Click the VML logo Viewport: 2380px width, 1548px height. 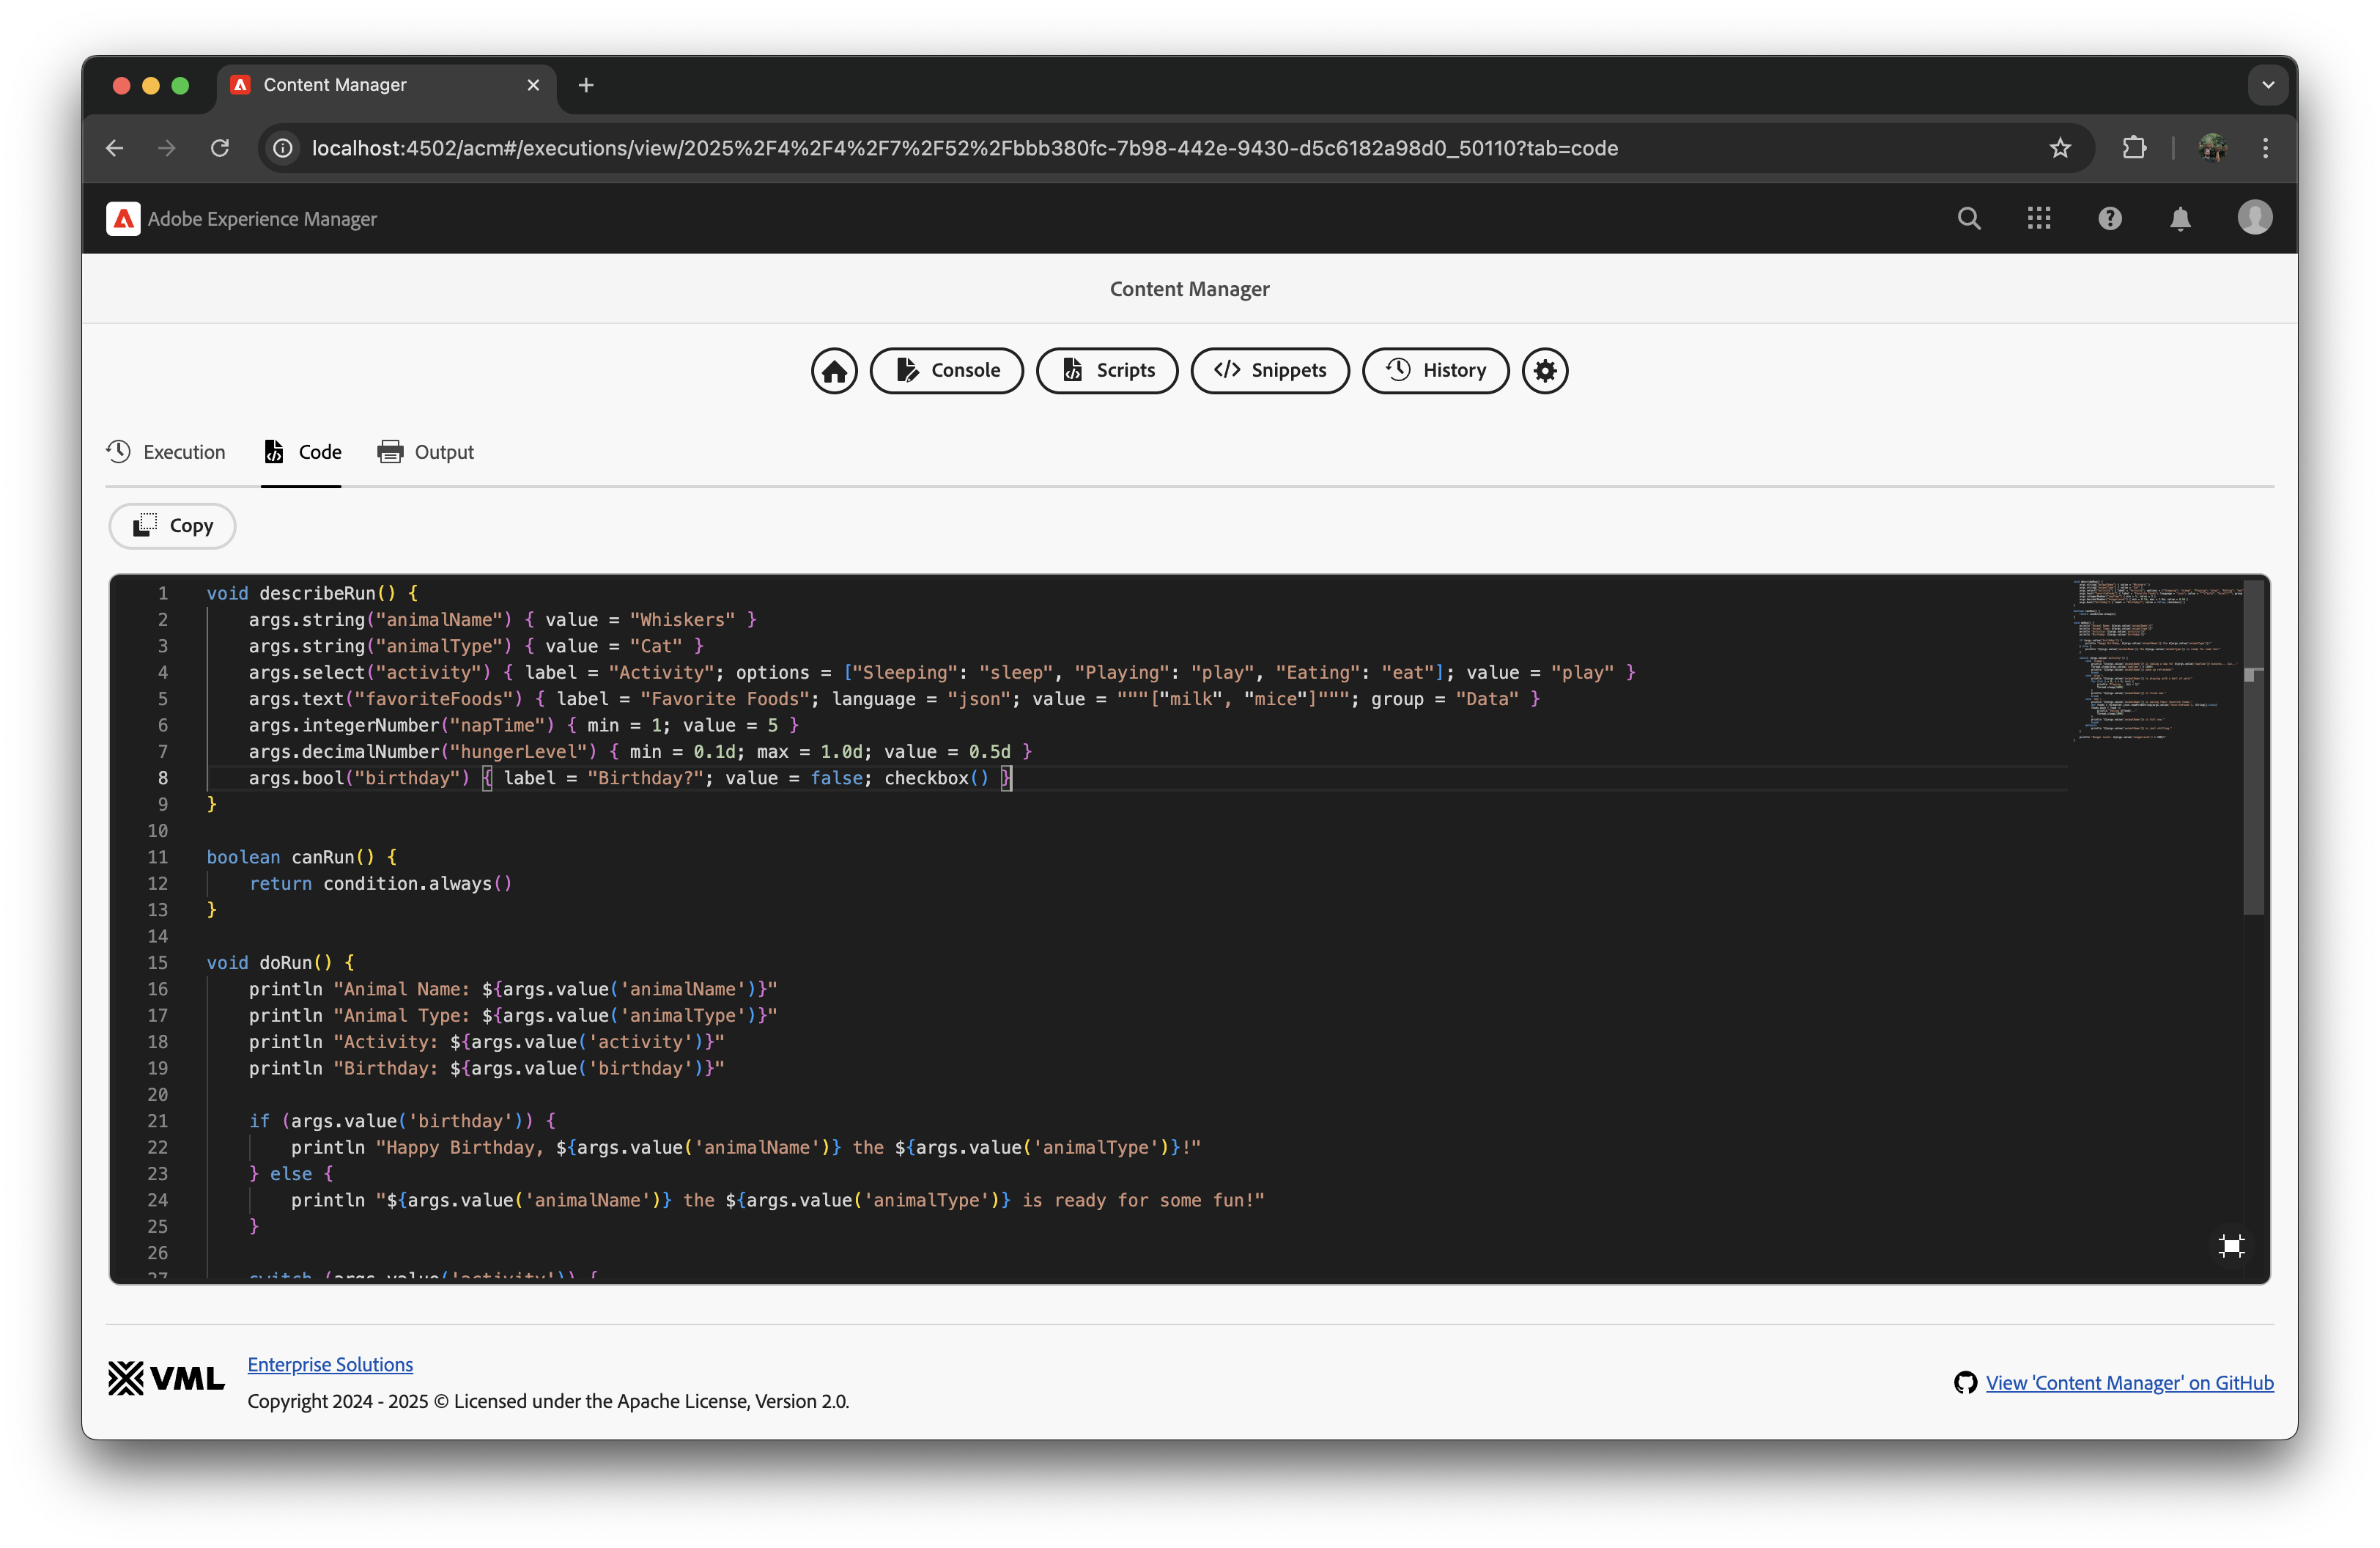[166, 1378]
